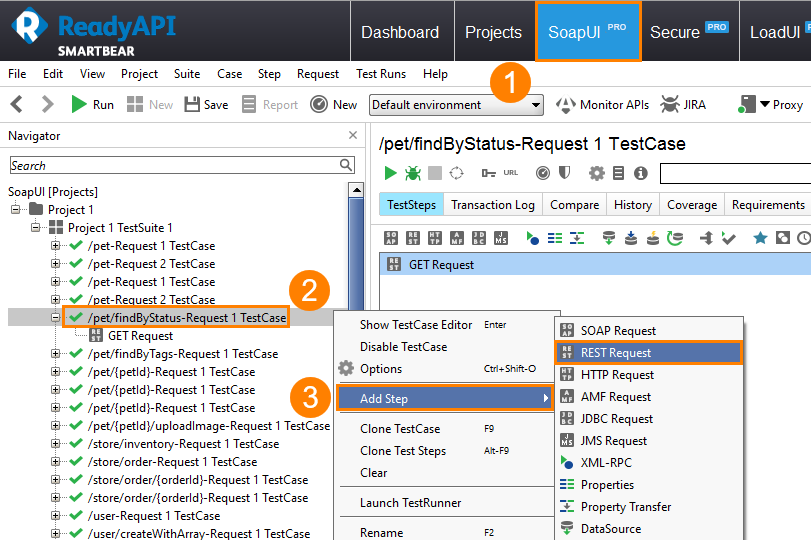Choose REST Request from submenu

click(x=649, y=353)
